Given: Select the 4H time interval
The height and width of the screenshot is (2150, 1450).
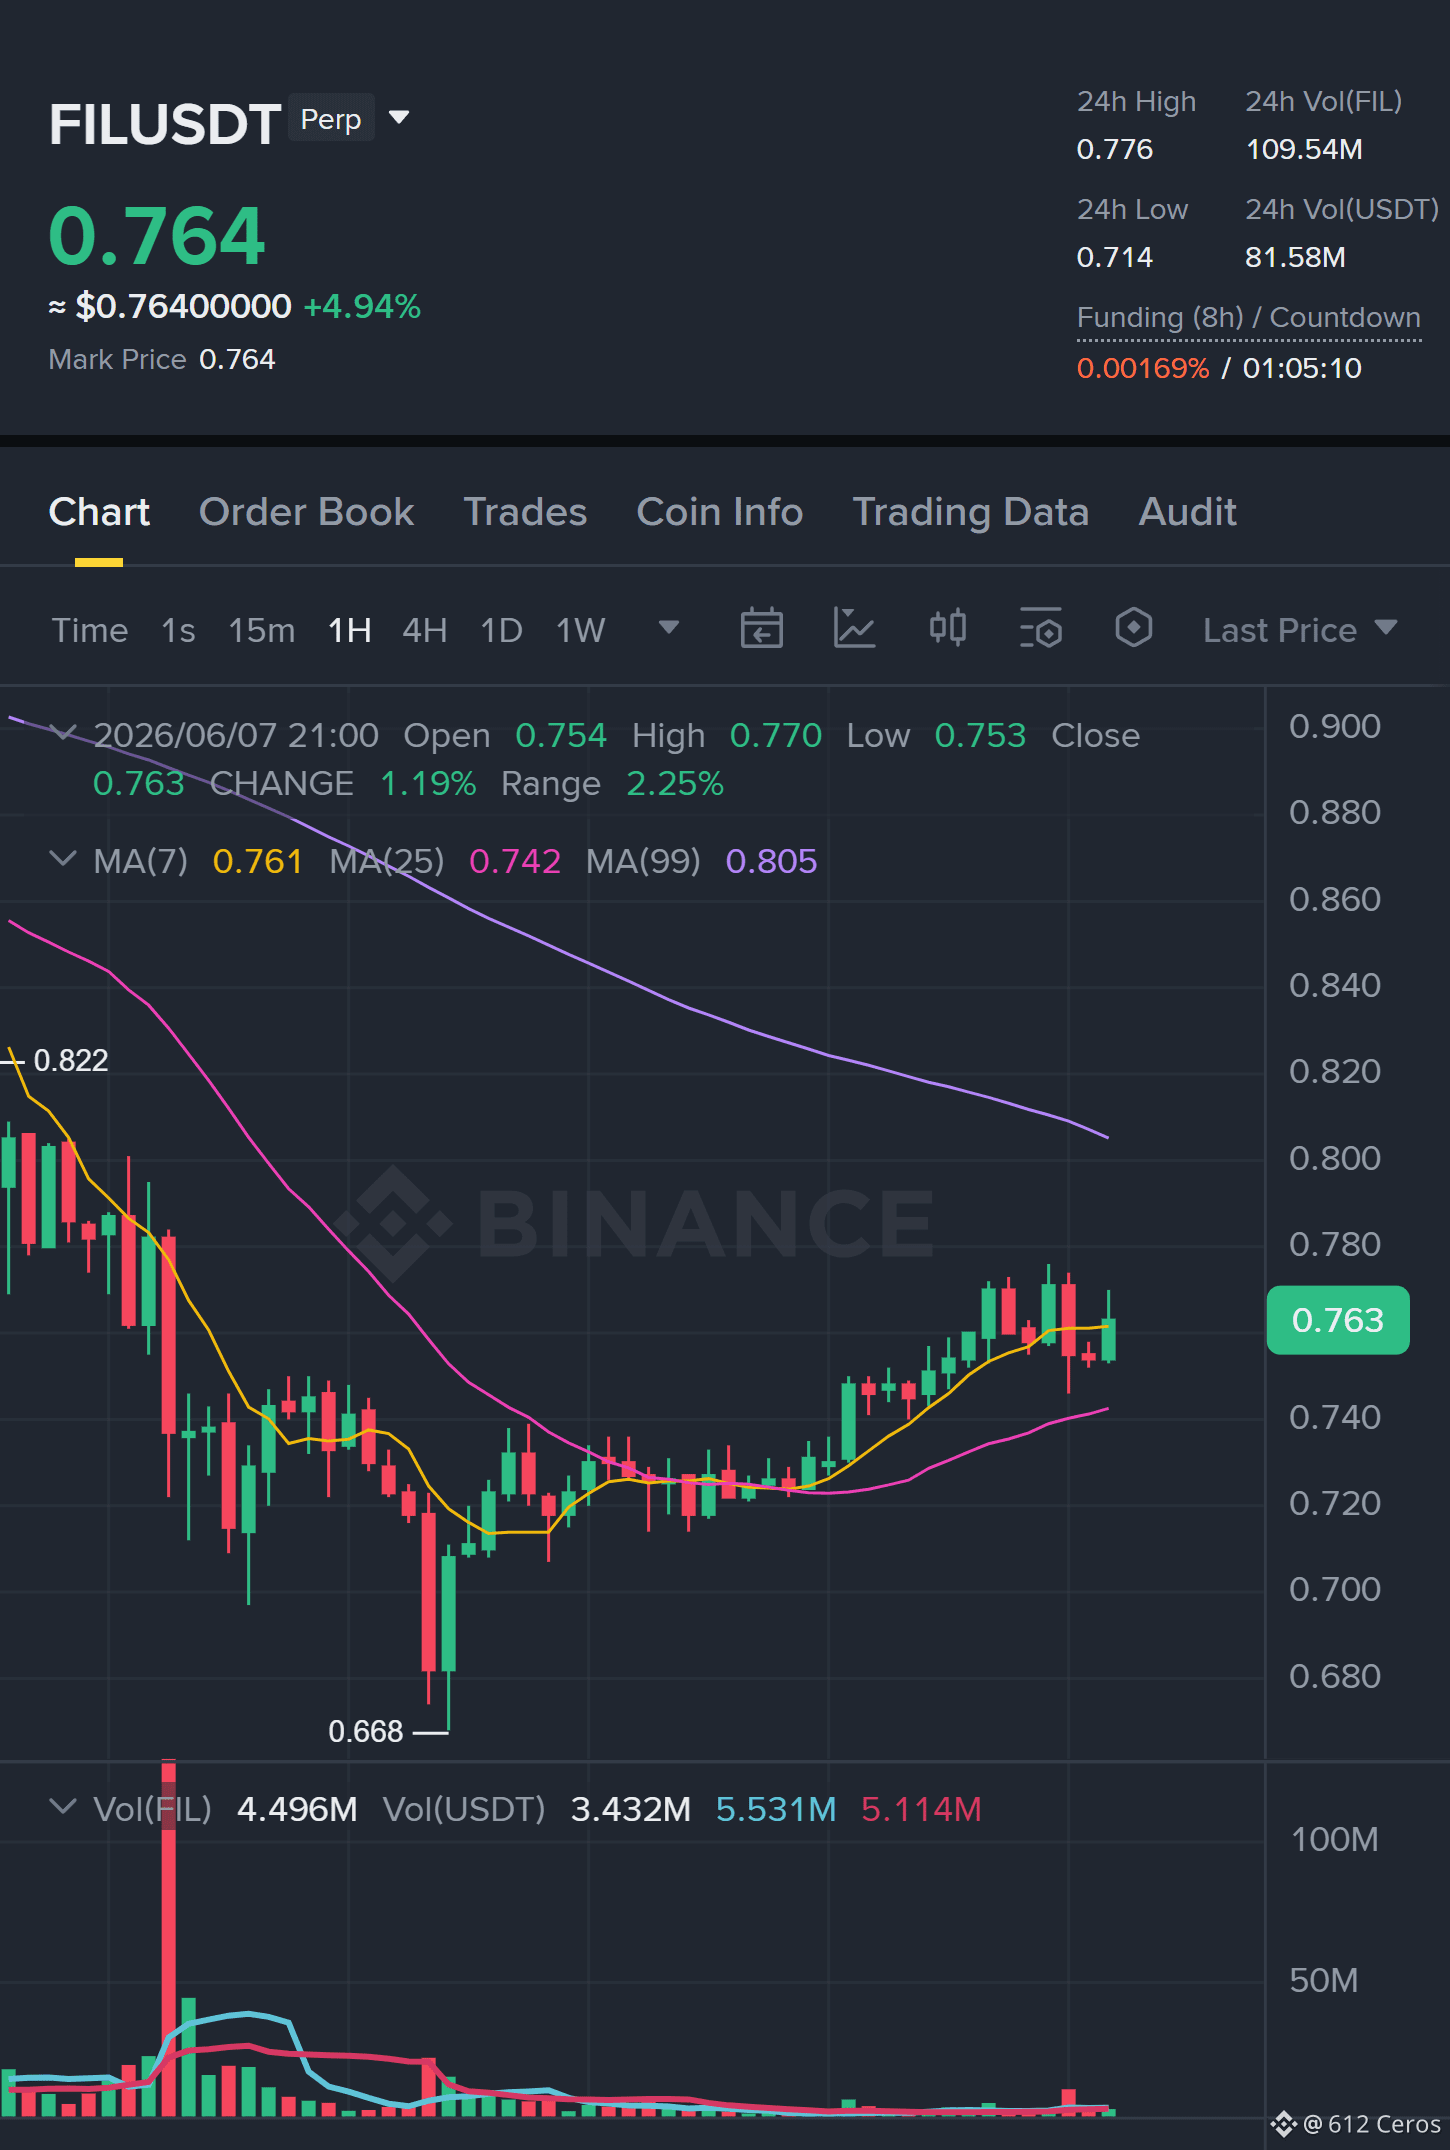Looking at the screenshot, I should tap(424, 630).
